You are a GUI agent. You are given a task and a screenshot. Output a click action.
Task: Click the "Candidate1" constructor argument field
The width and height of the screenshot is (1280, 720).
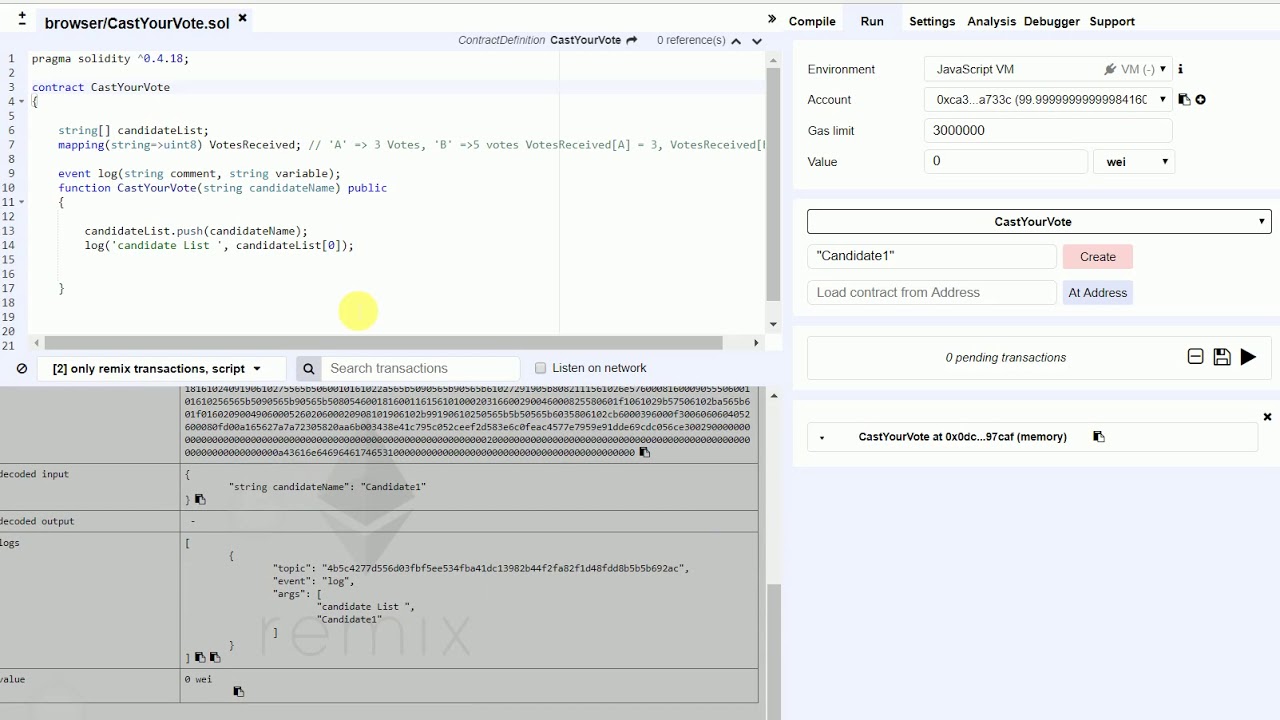pyautogui.click(x=932, y=256)
